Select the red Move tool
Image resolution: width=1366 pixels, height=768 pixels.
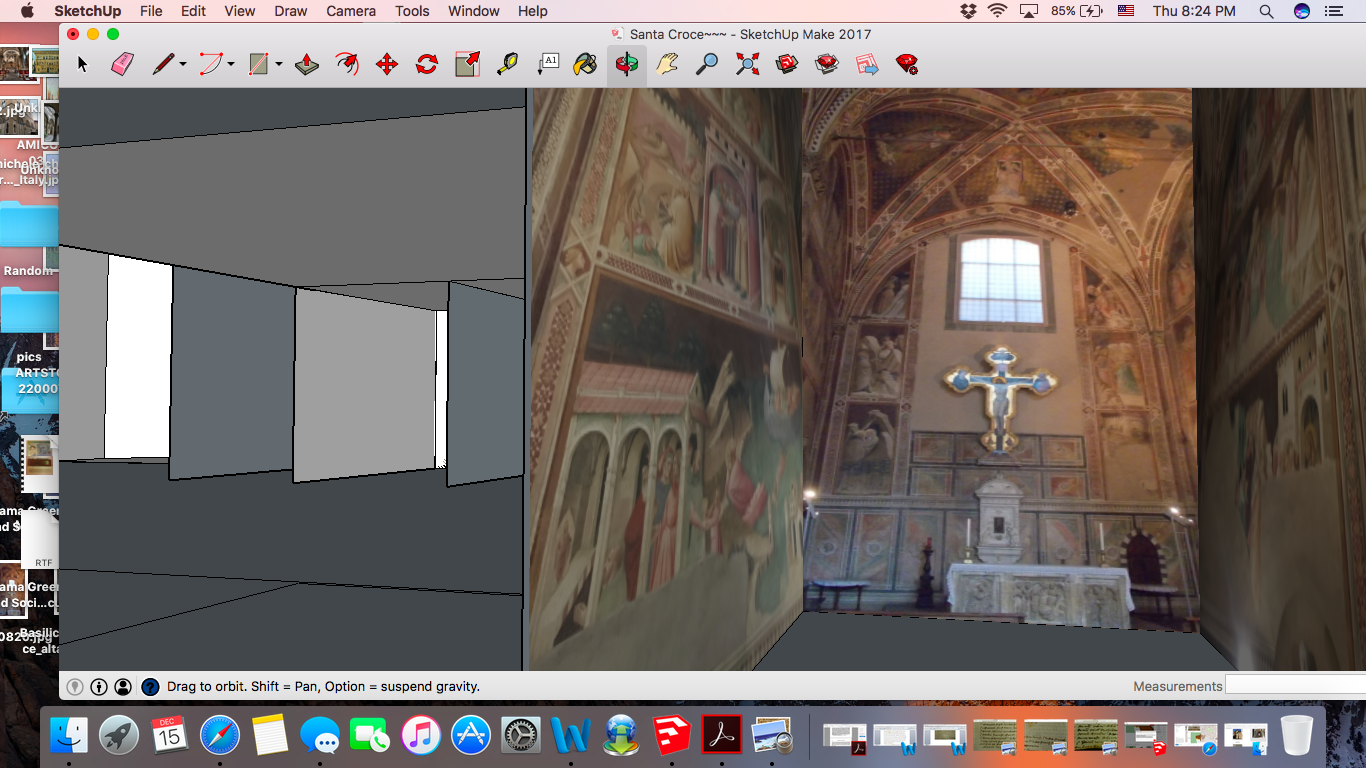387,65
